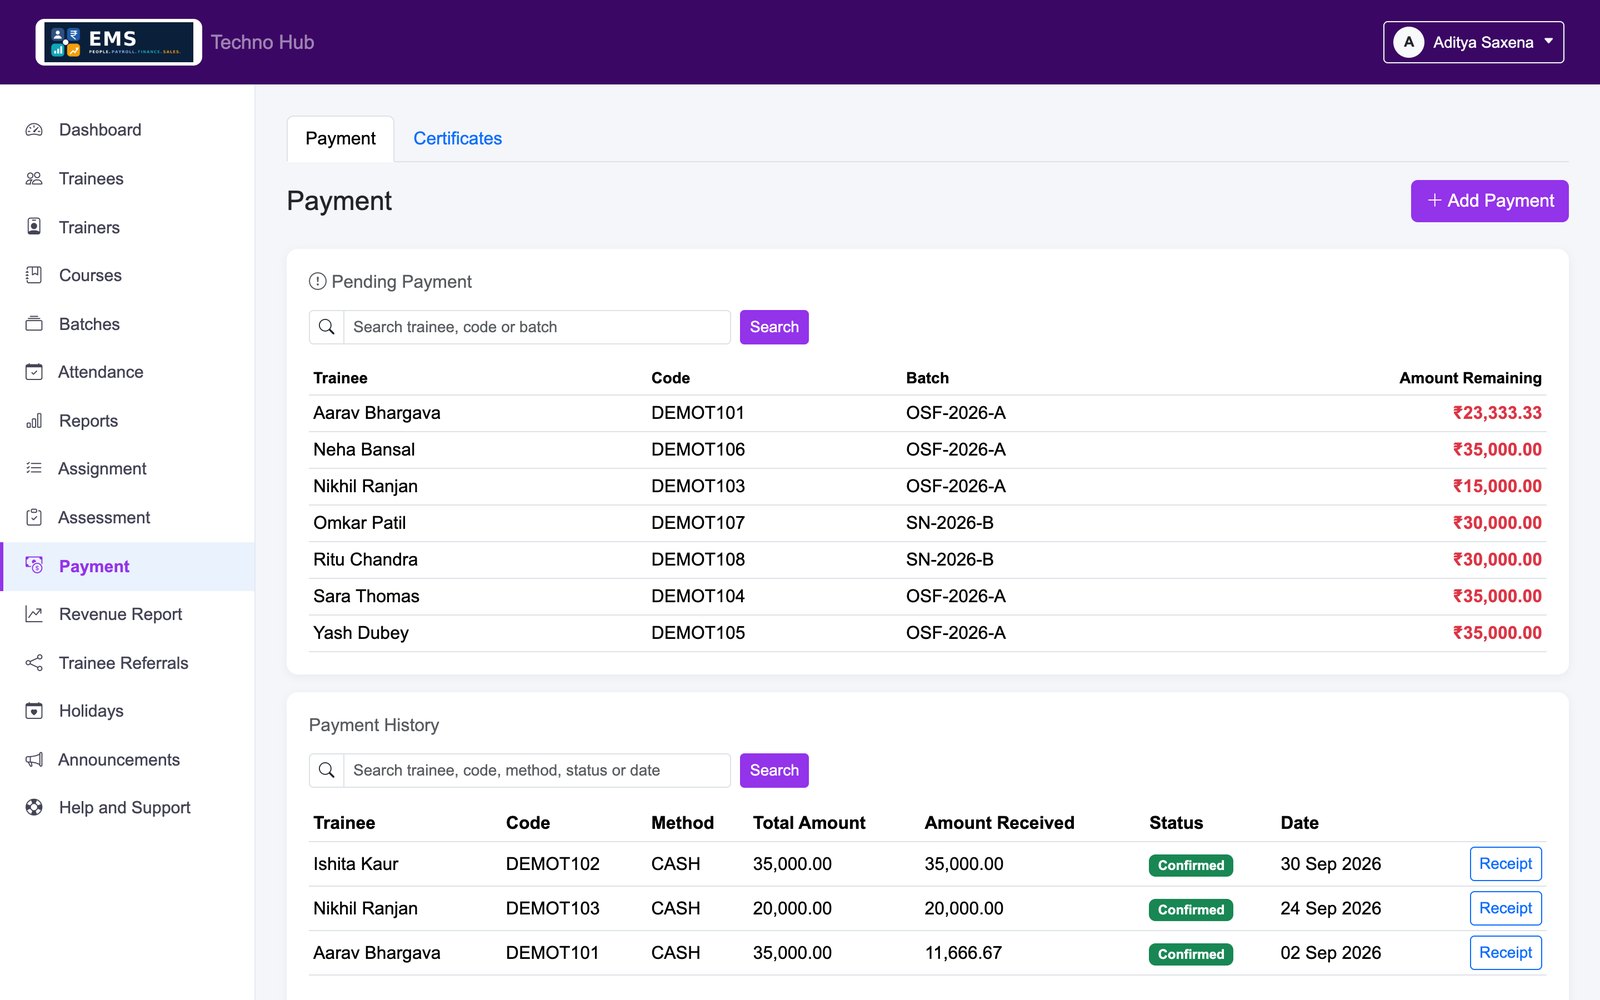Click the Assessment clipboard icon
1600x1000 pixels.
pos(34,517)
